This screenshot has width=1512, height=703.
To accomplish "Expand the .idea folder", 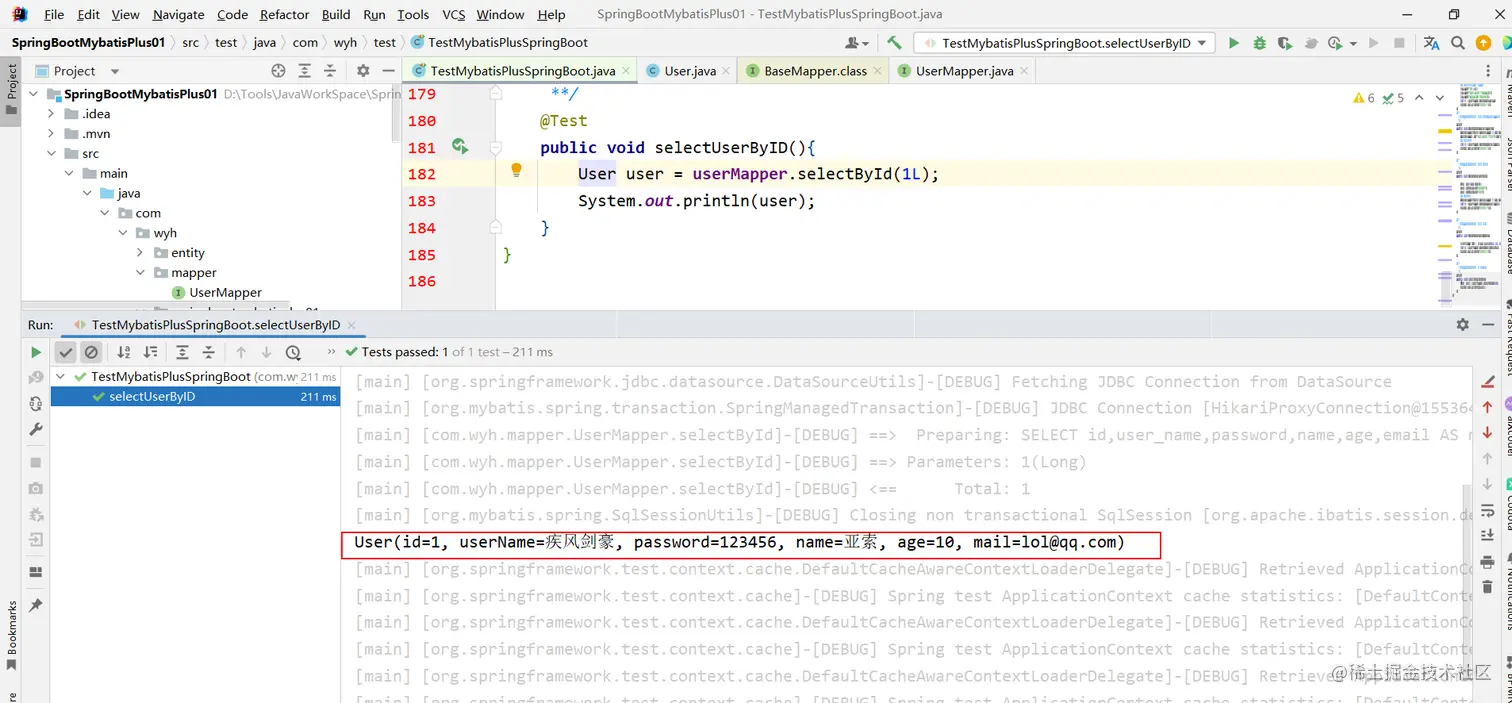I will tap(51, 114).
